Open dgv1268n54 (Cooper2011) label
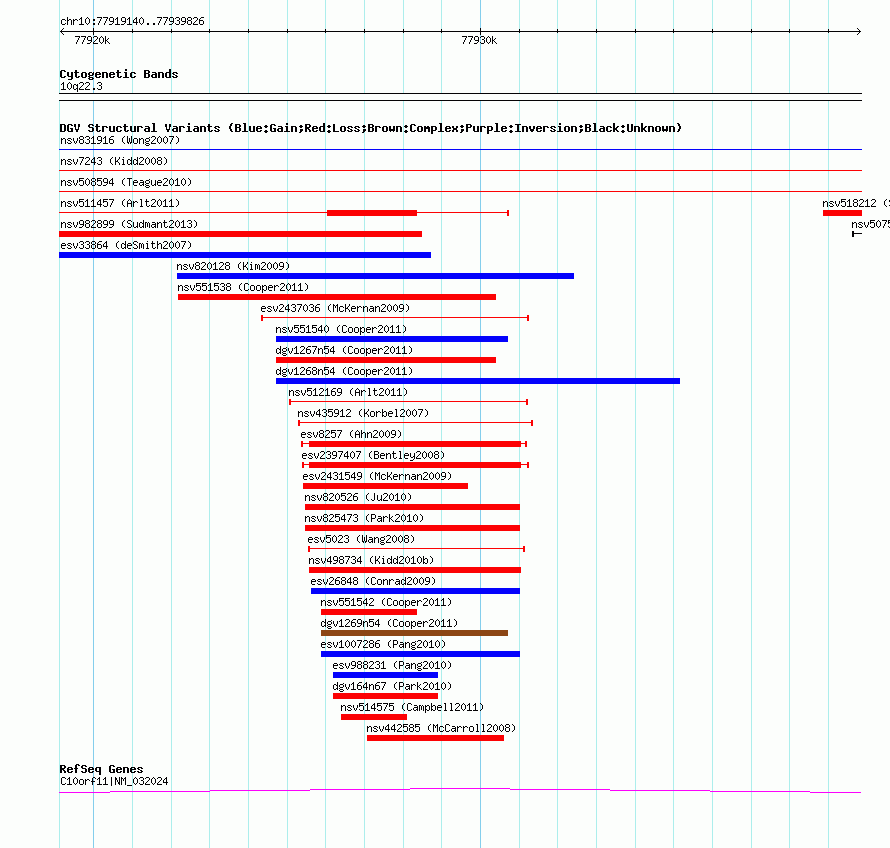This screenshot has width=890, height=848. 344,371
